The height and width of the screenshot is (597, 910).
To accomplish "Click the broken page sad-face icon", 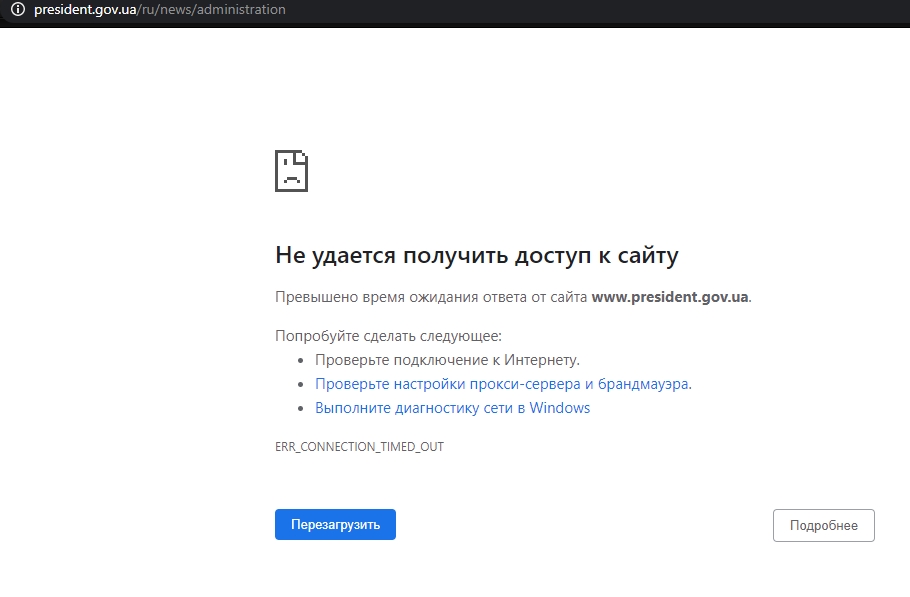I will (x=291, y=170).
